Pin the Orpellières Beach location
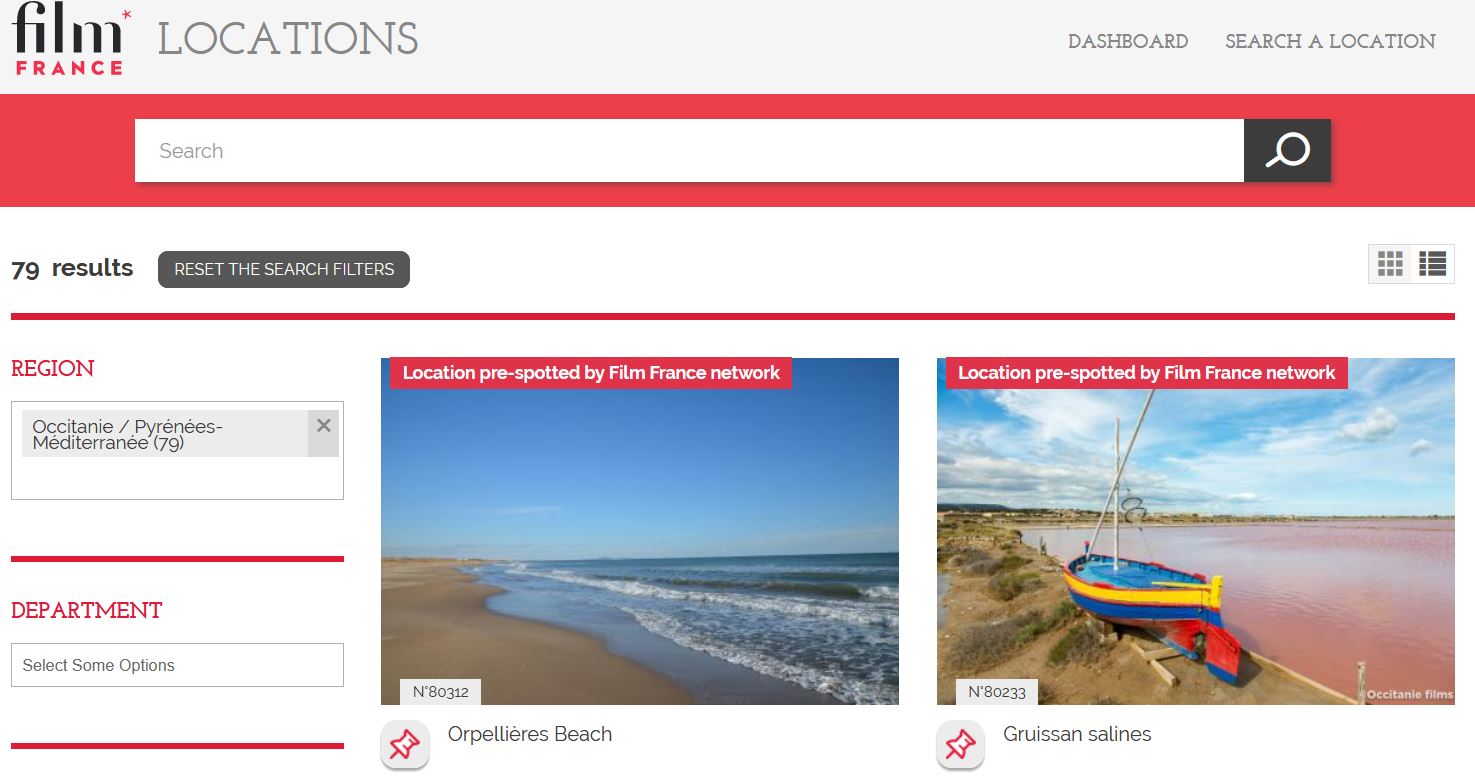1475x777 pixels. tap(405, 746)
